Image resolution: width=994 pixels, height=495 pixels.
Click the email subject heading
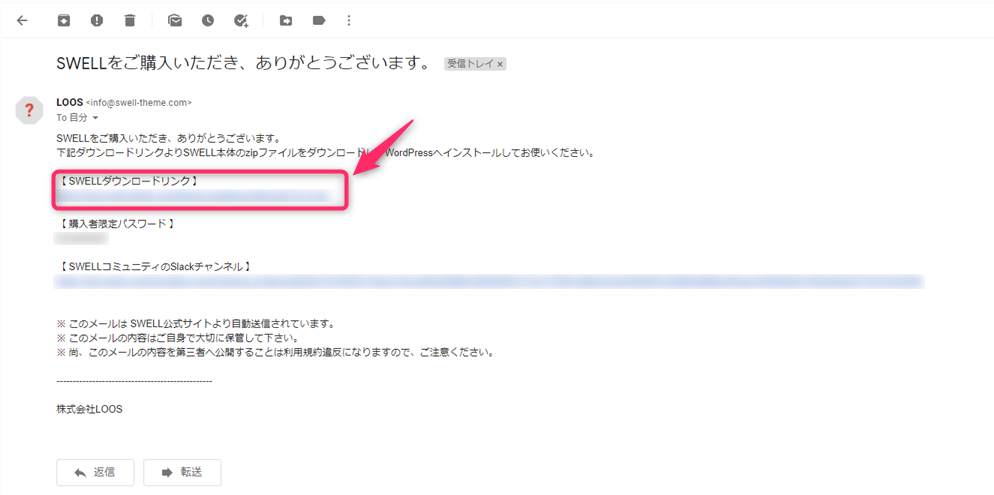245,63
